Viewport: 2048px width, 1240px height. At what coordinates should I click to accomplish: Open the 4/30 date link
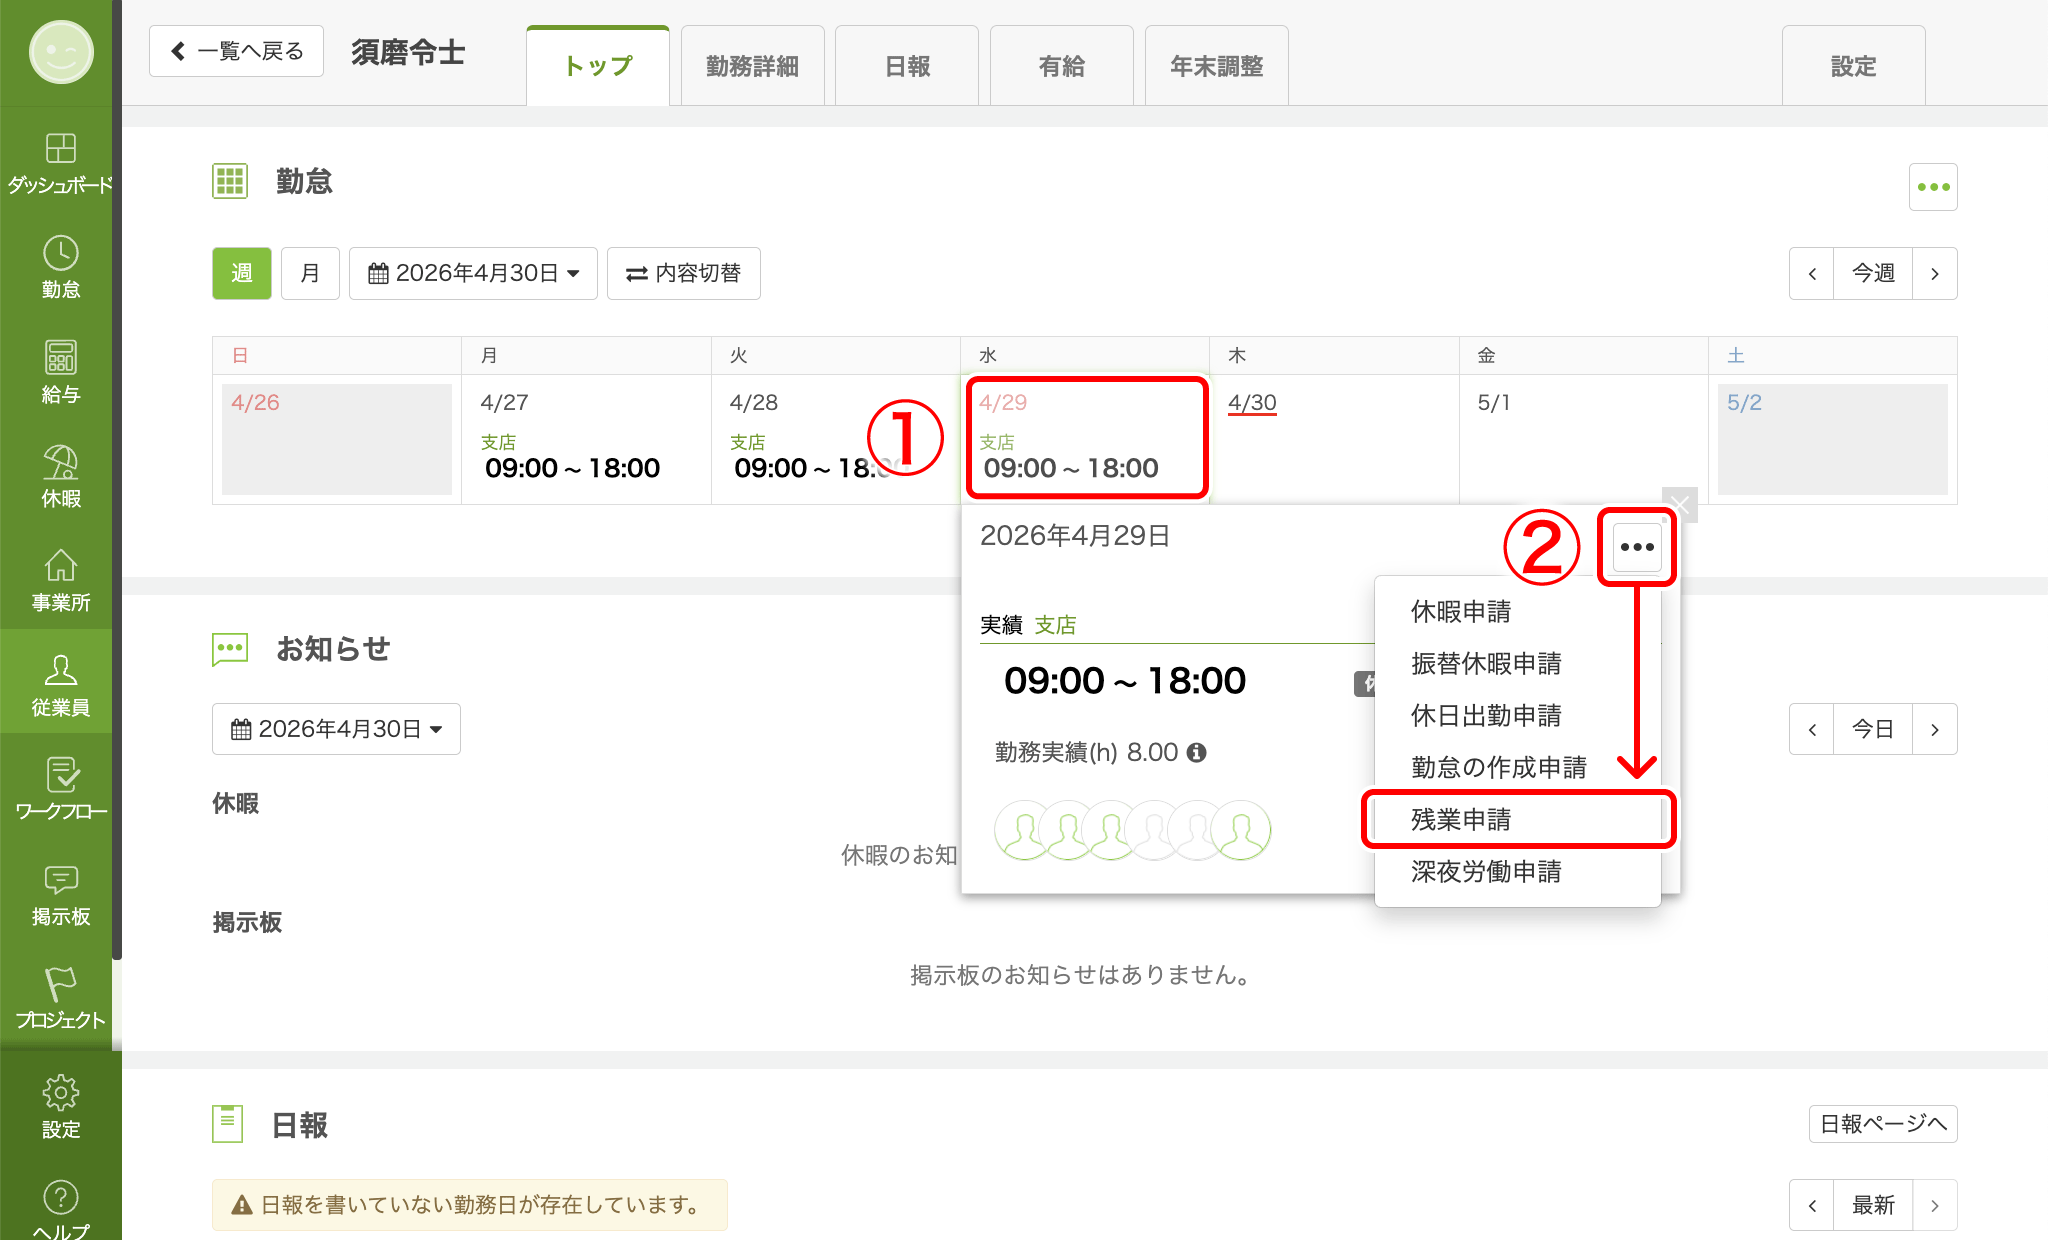tap(1252, 403)
